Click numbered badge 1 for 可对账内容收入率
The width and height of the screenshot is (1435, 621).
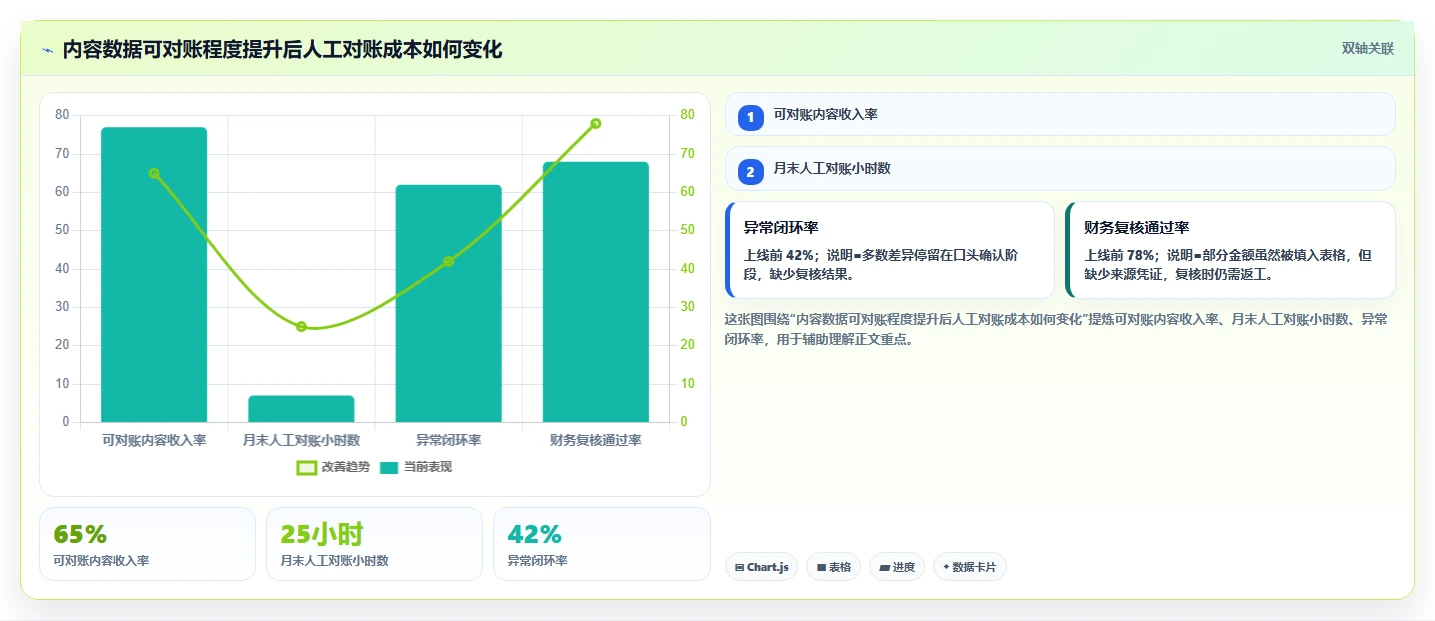(751, 117)
